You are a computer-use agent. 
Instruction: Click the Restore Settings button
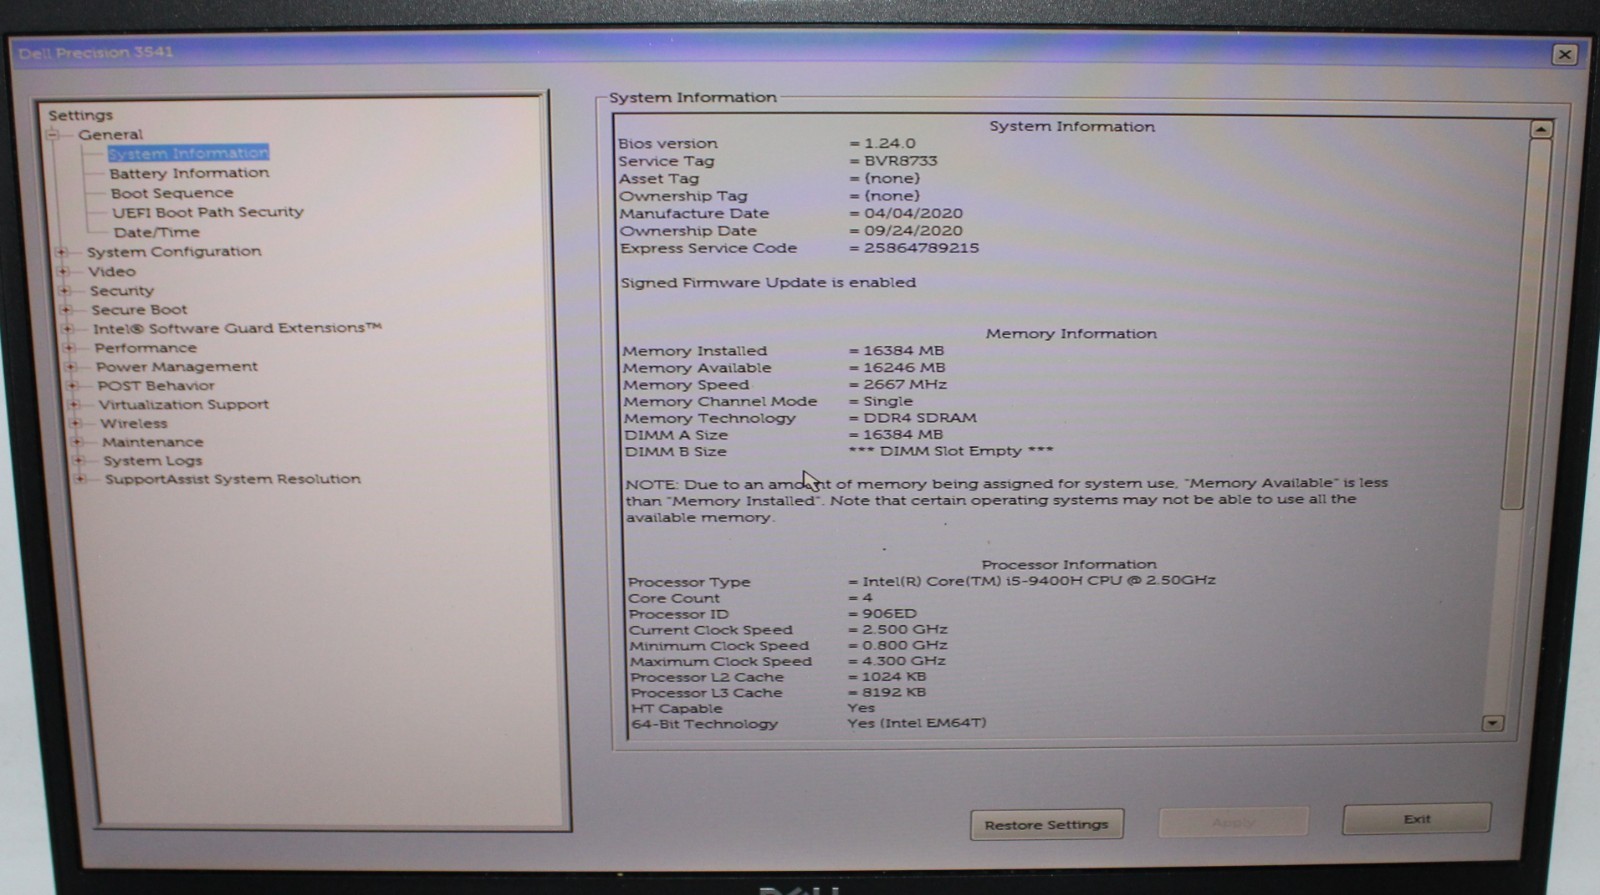point(1046,825)
